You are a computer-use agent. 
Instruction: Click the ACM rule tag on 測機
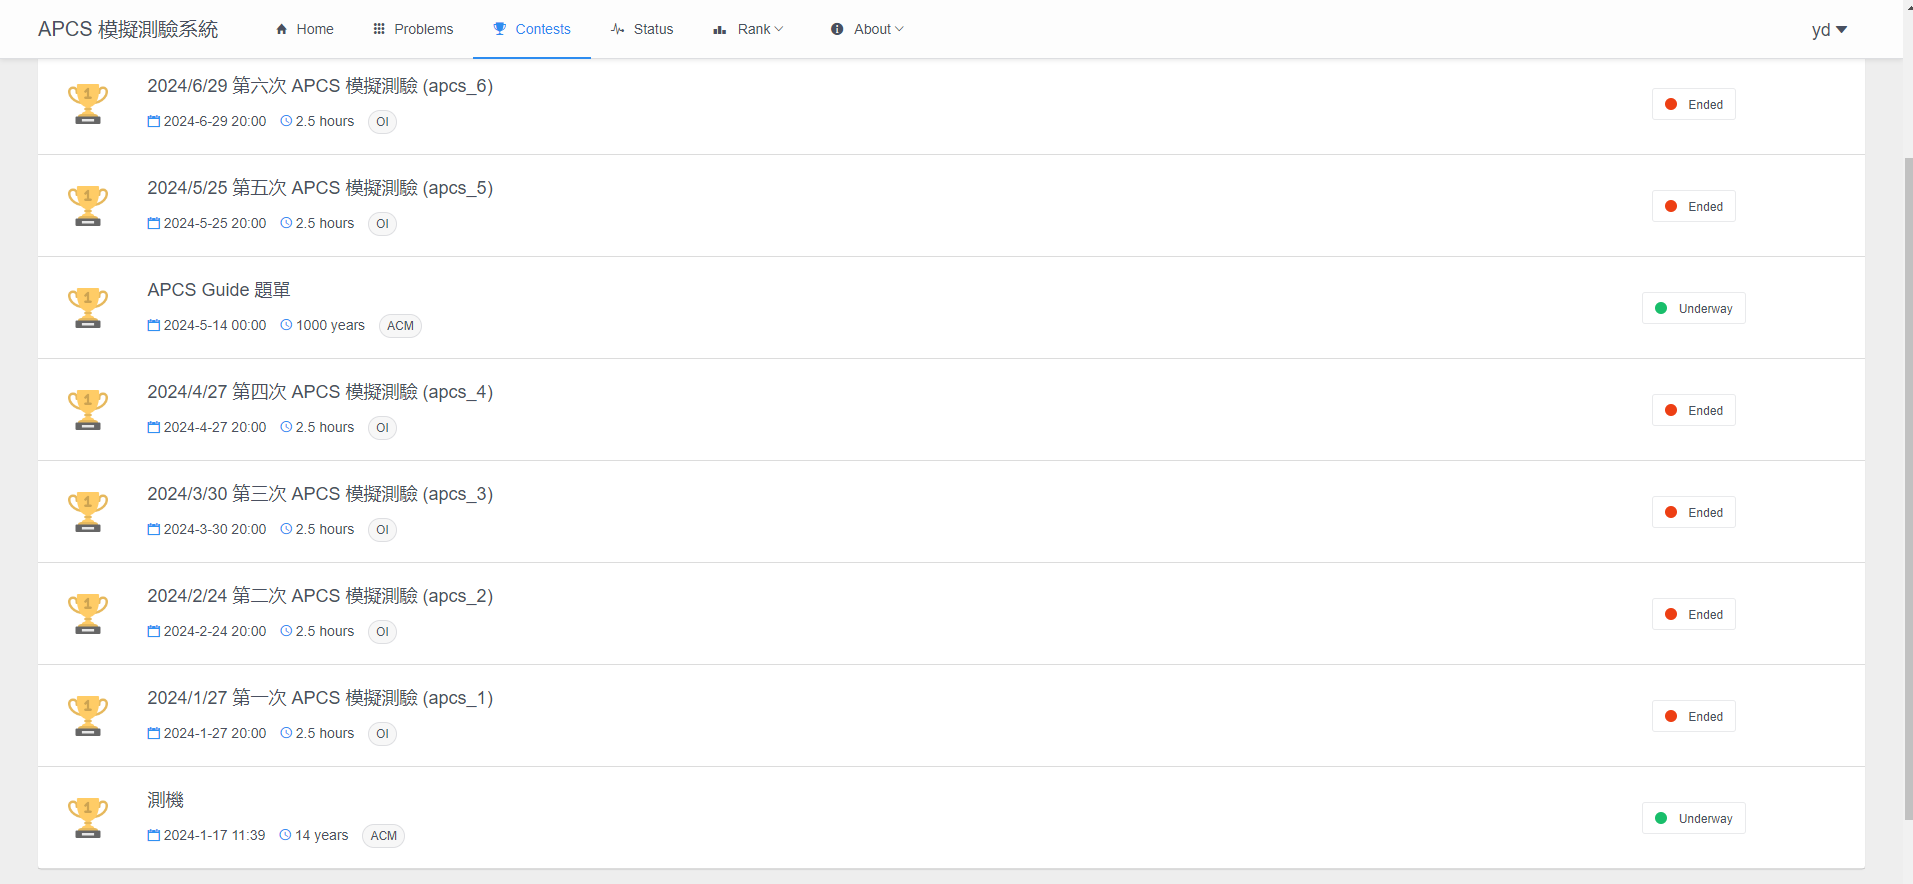(384, 836)
